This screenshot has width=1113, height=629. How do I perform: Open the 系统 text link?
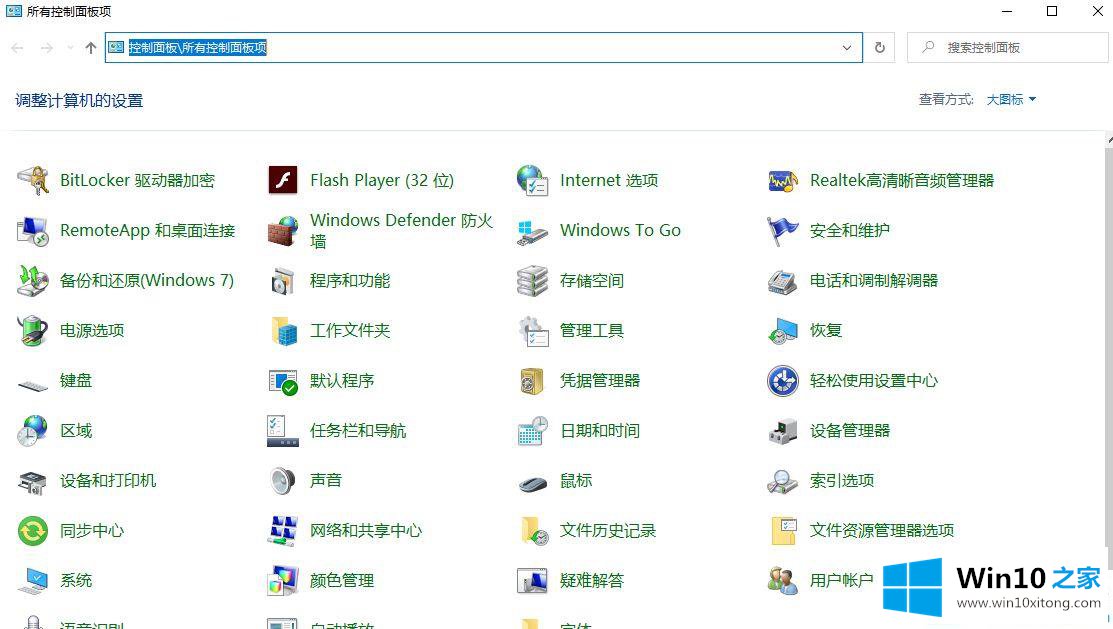point(76,581)
